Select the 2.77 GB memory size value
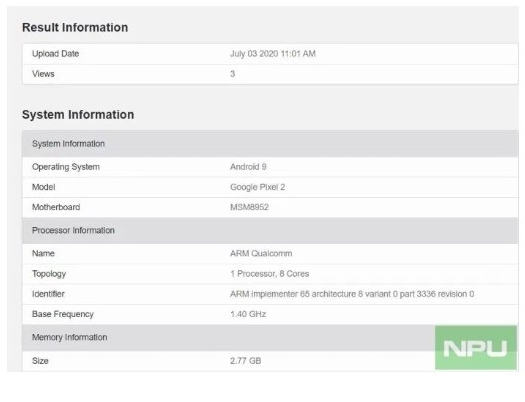 pyautogui.click(x=245, y=361)
